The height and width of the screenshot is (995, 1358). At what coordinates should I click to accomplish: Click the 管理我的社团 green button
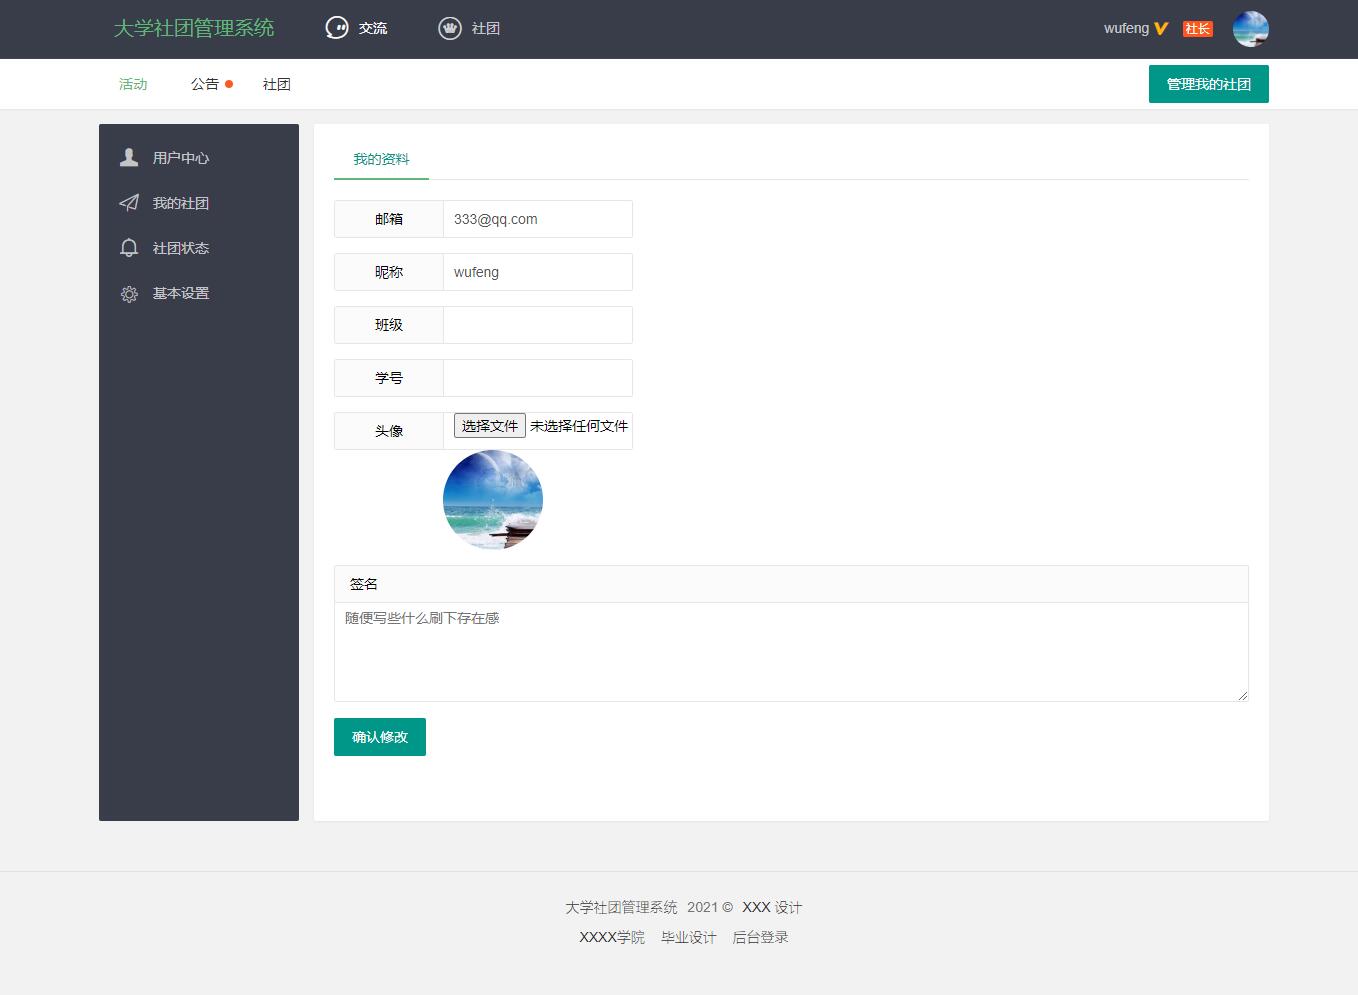1208,84
